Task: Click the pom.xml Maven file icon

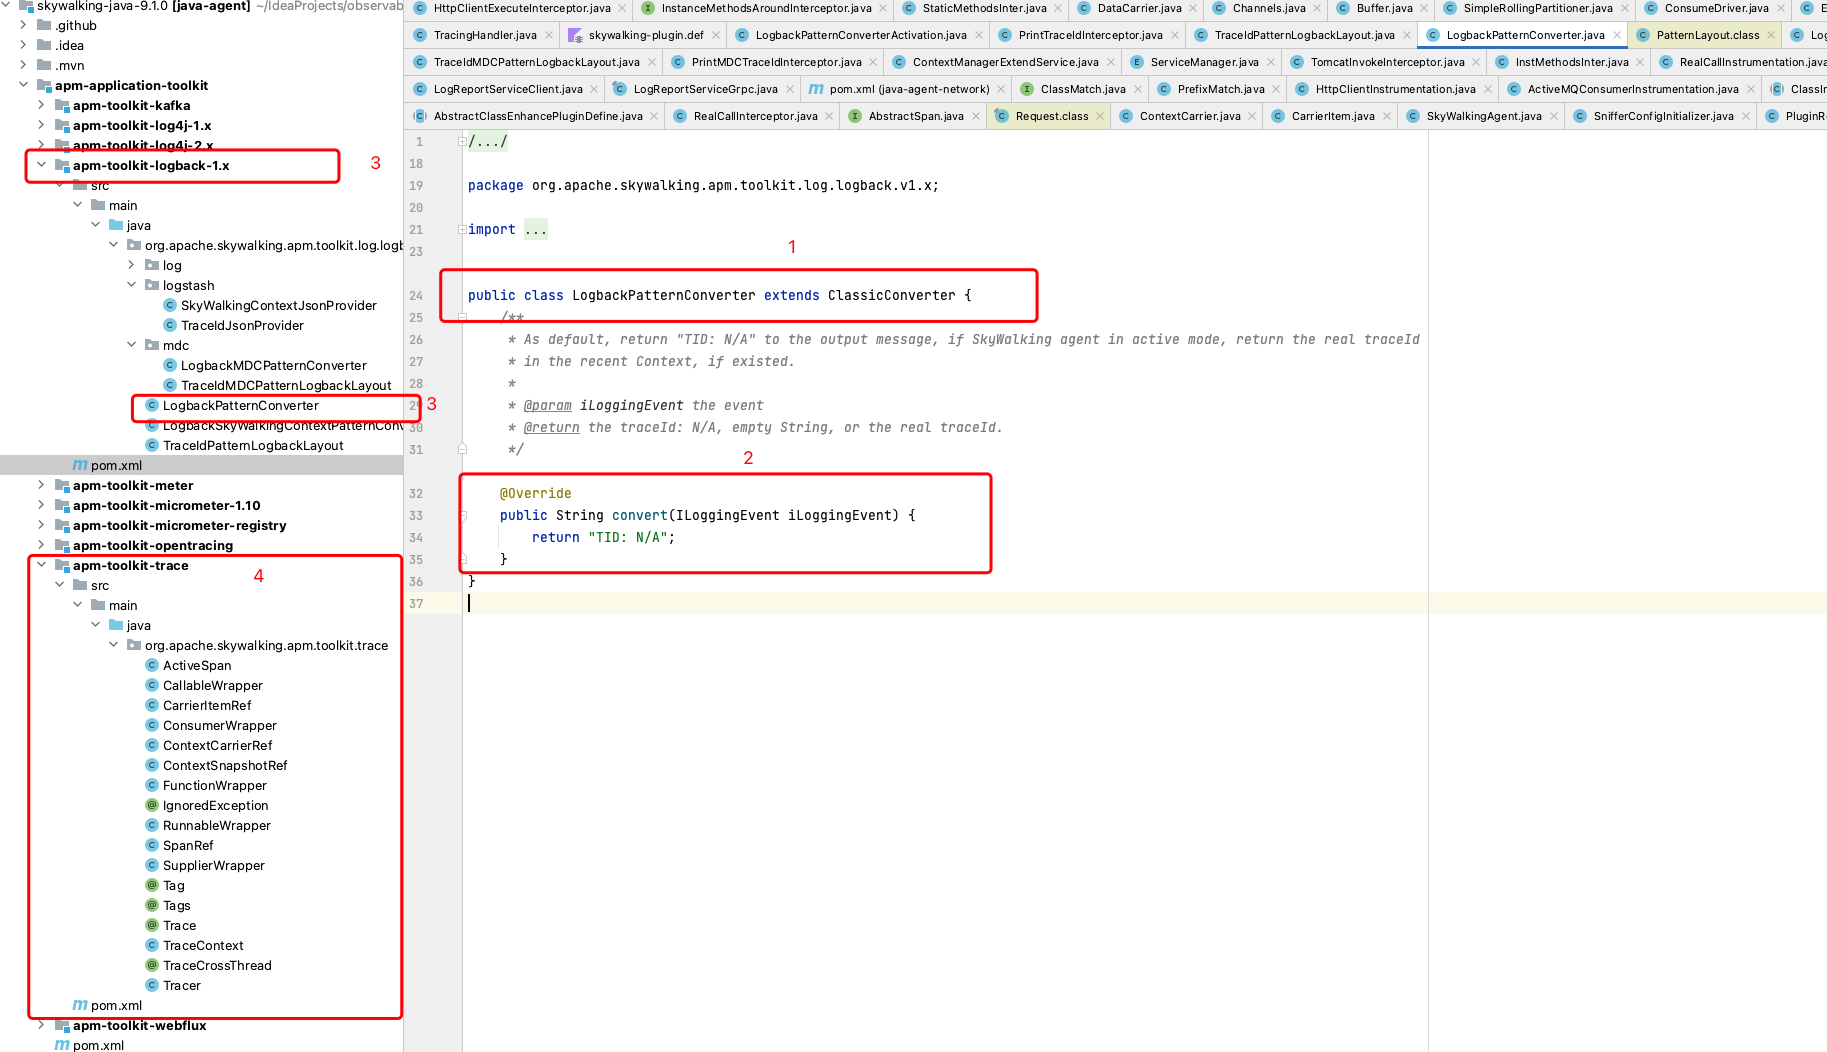Action: (x=79, y=465)
